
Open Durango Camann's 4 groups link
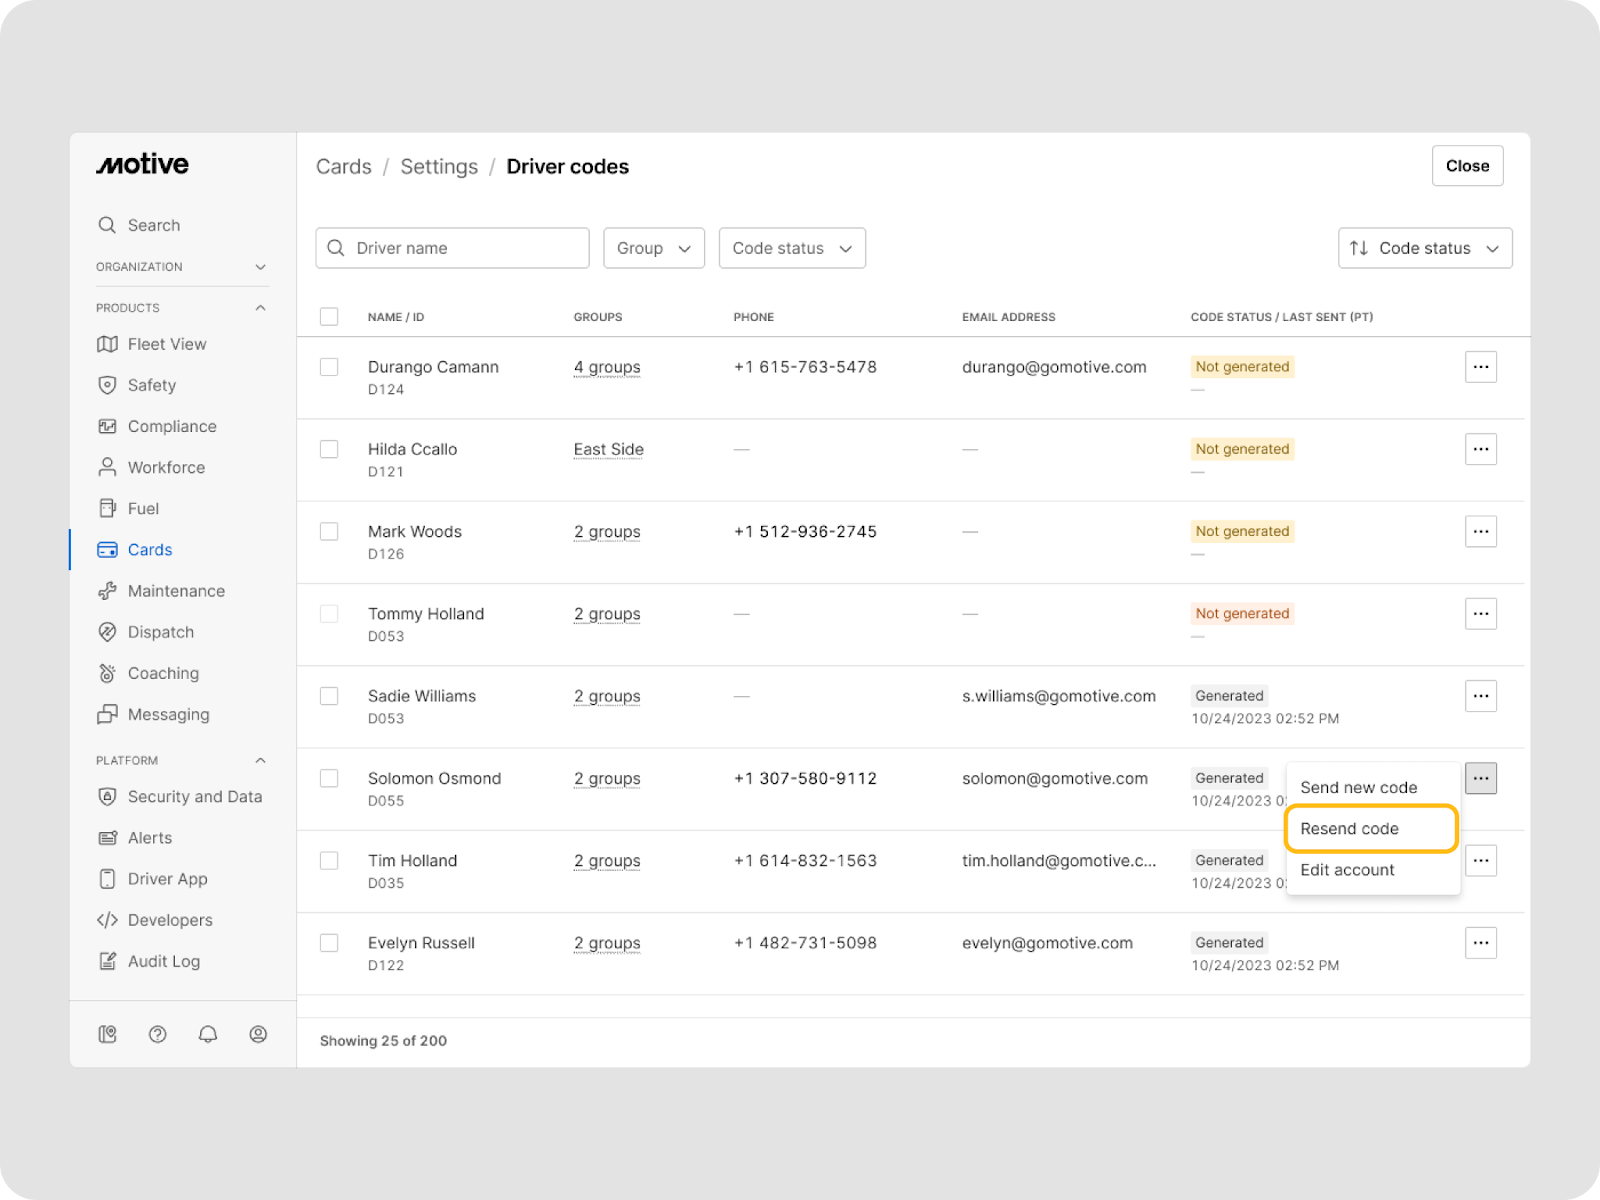(607, 367)
